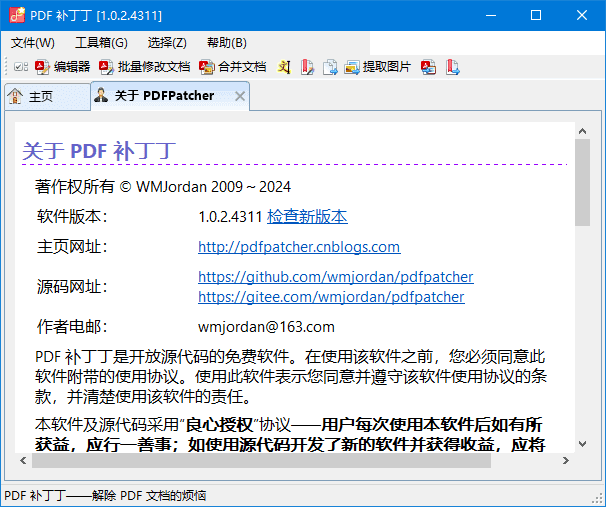The height and width of the screenshot is (507, 606).
Task: Click the vertical scrollbar down arrow
Action: click(583, 446)
